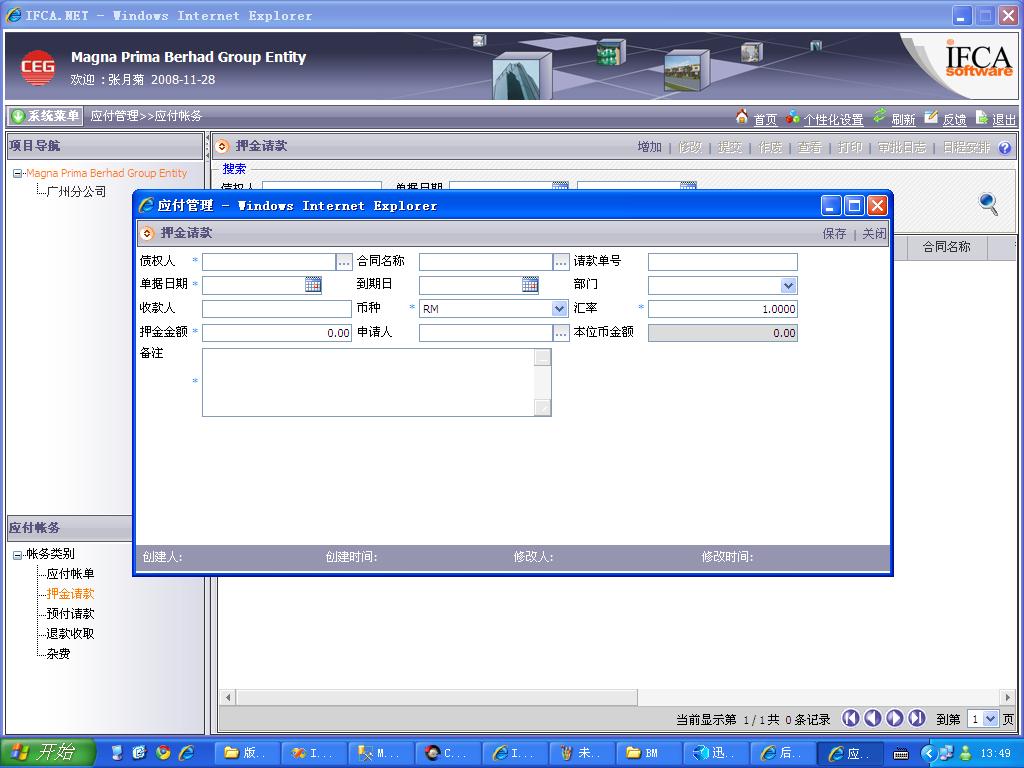
Task: Click the 申请人 lookup ellipsis button
Action: click(x=561, y=333)
